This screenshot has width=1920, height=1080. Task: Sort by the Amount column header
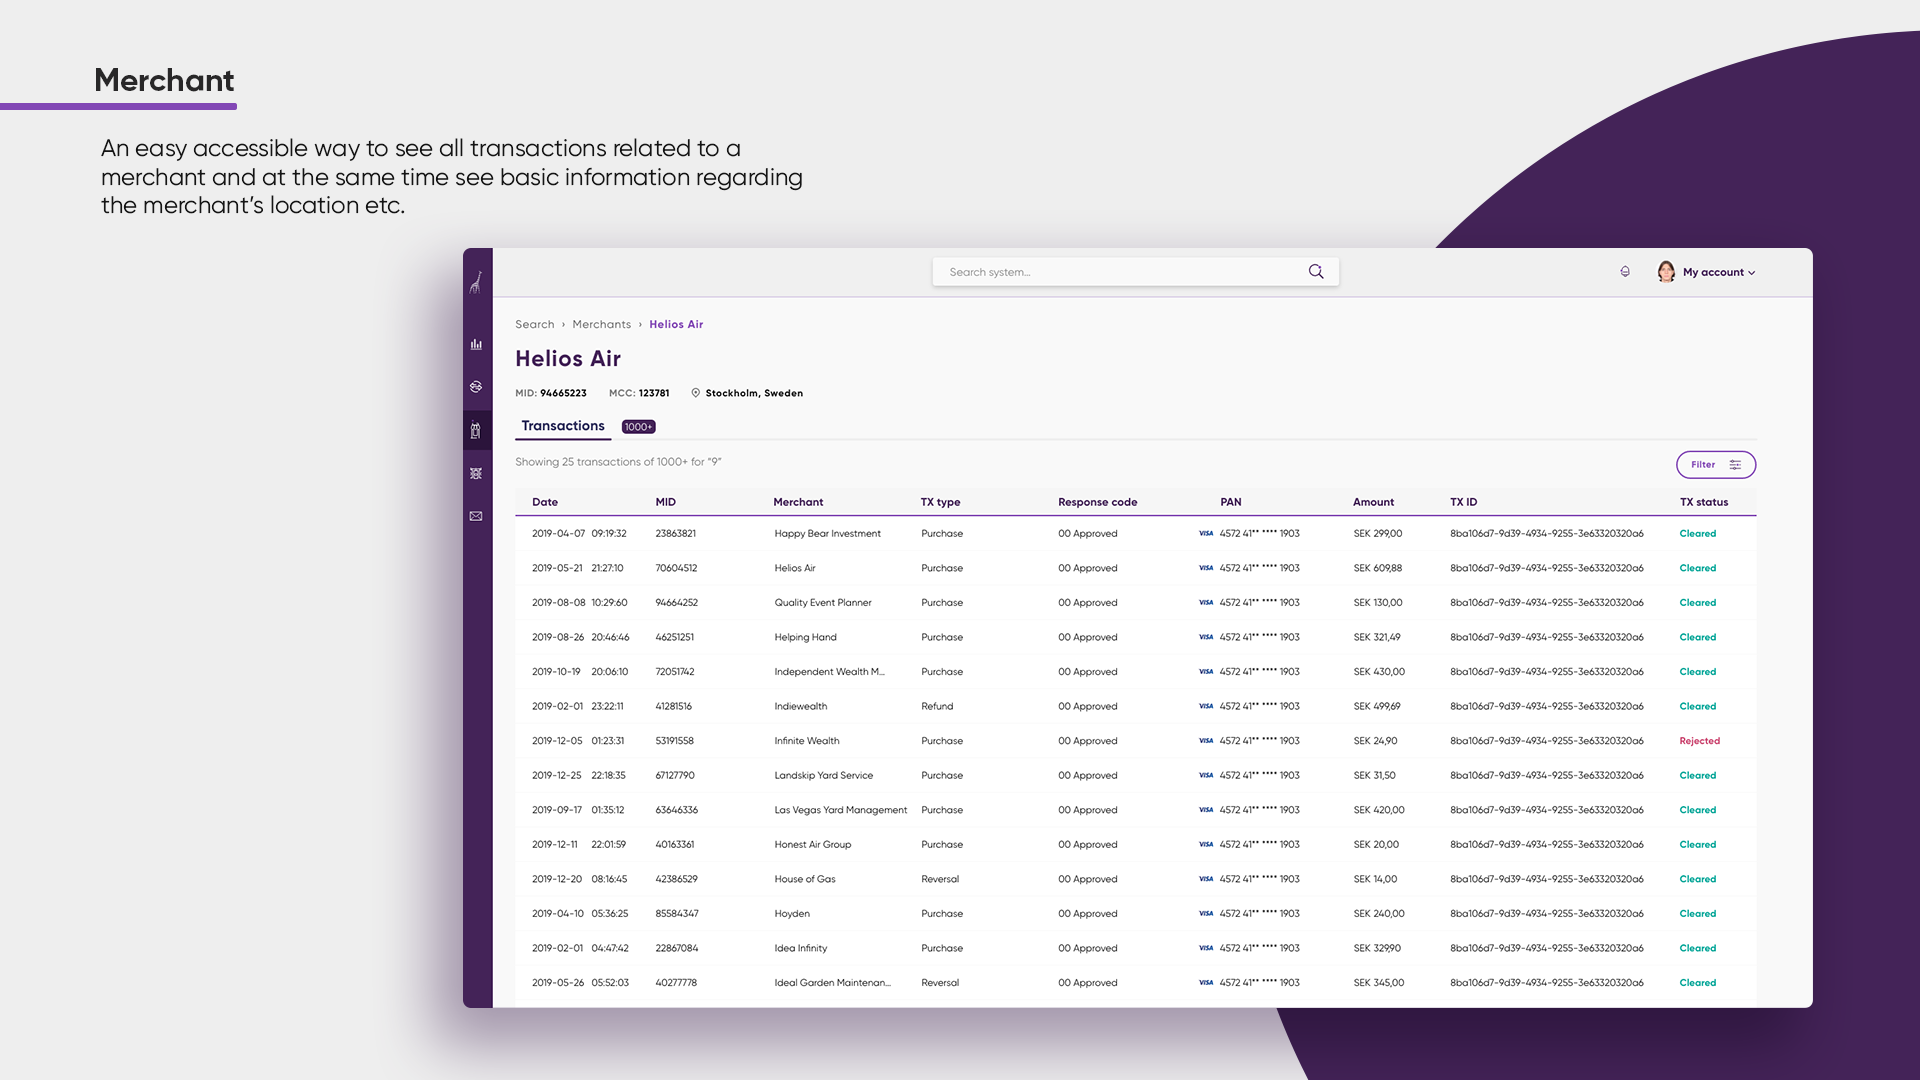[x=1373, y=502]
